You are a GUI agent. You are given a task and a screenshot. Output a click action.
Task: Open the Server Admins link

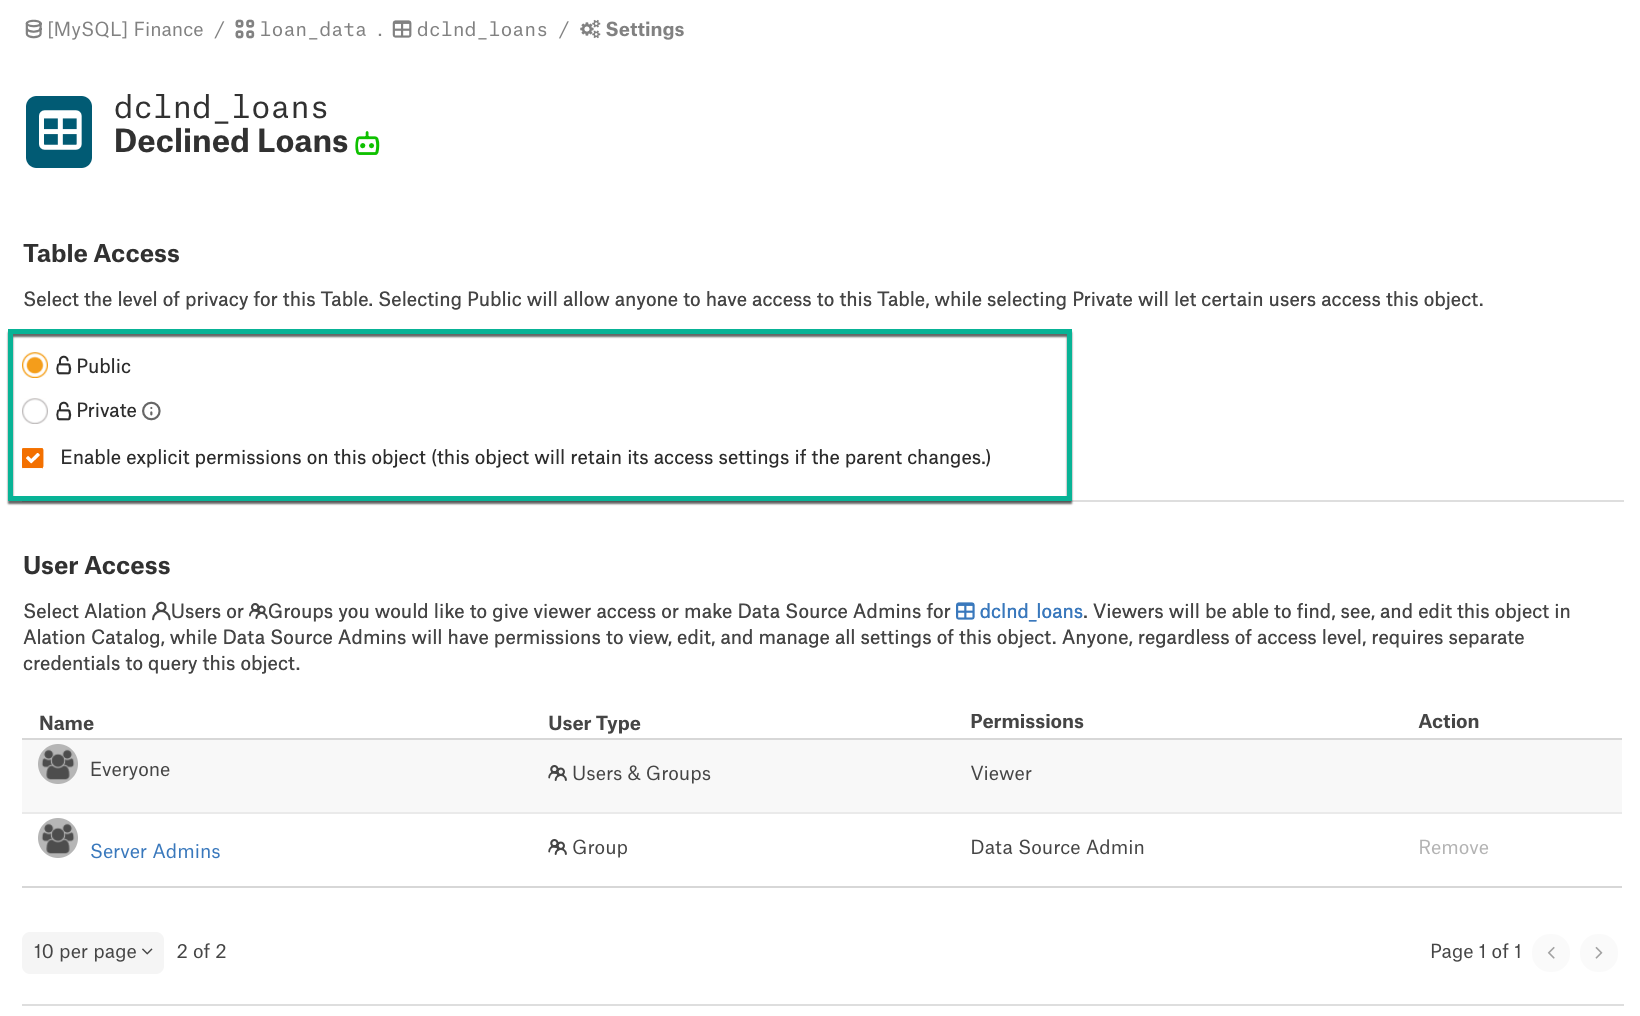[x=155, y=851]
